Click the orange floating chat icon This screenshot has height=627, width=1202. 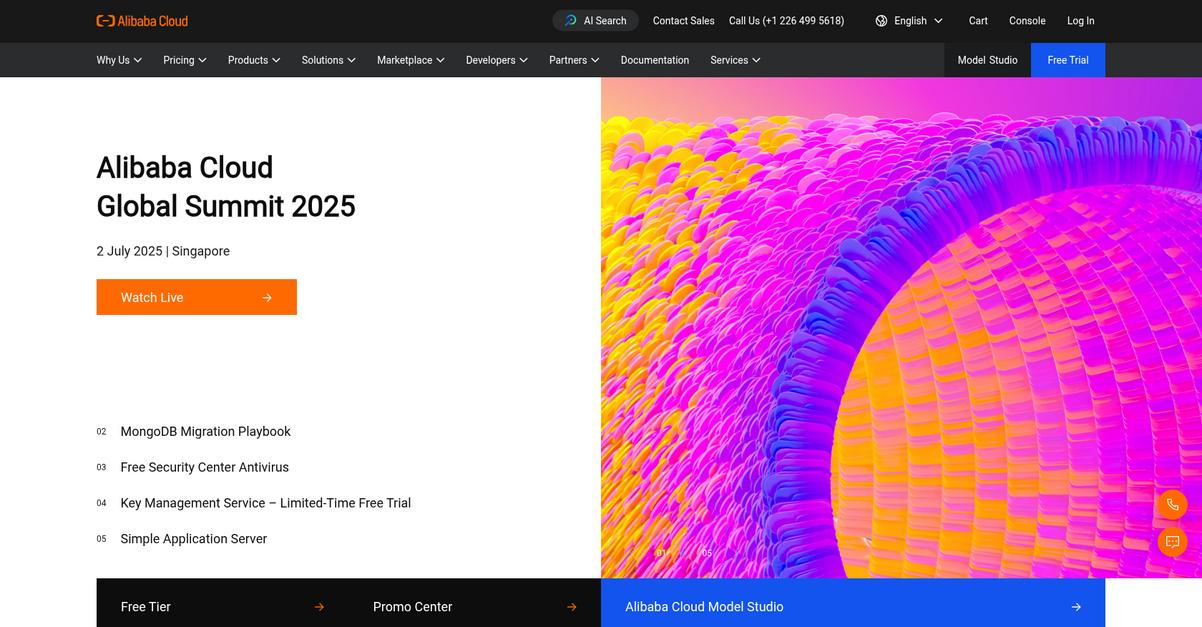pos(1172,542)
